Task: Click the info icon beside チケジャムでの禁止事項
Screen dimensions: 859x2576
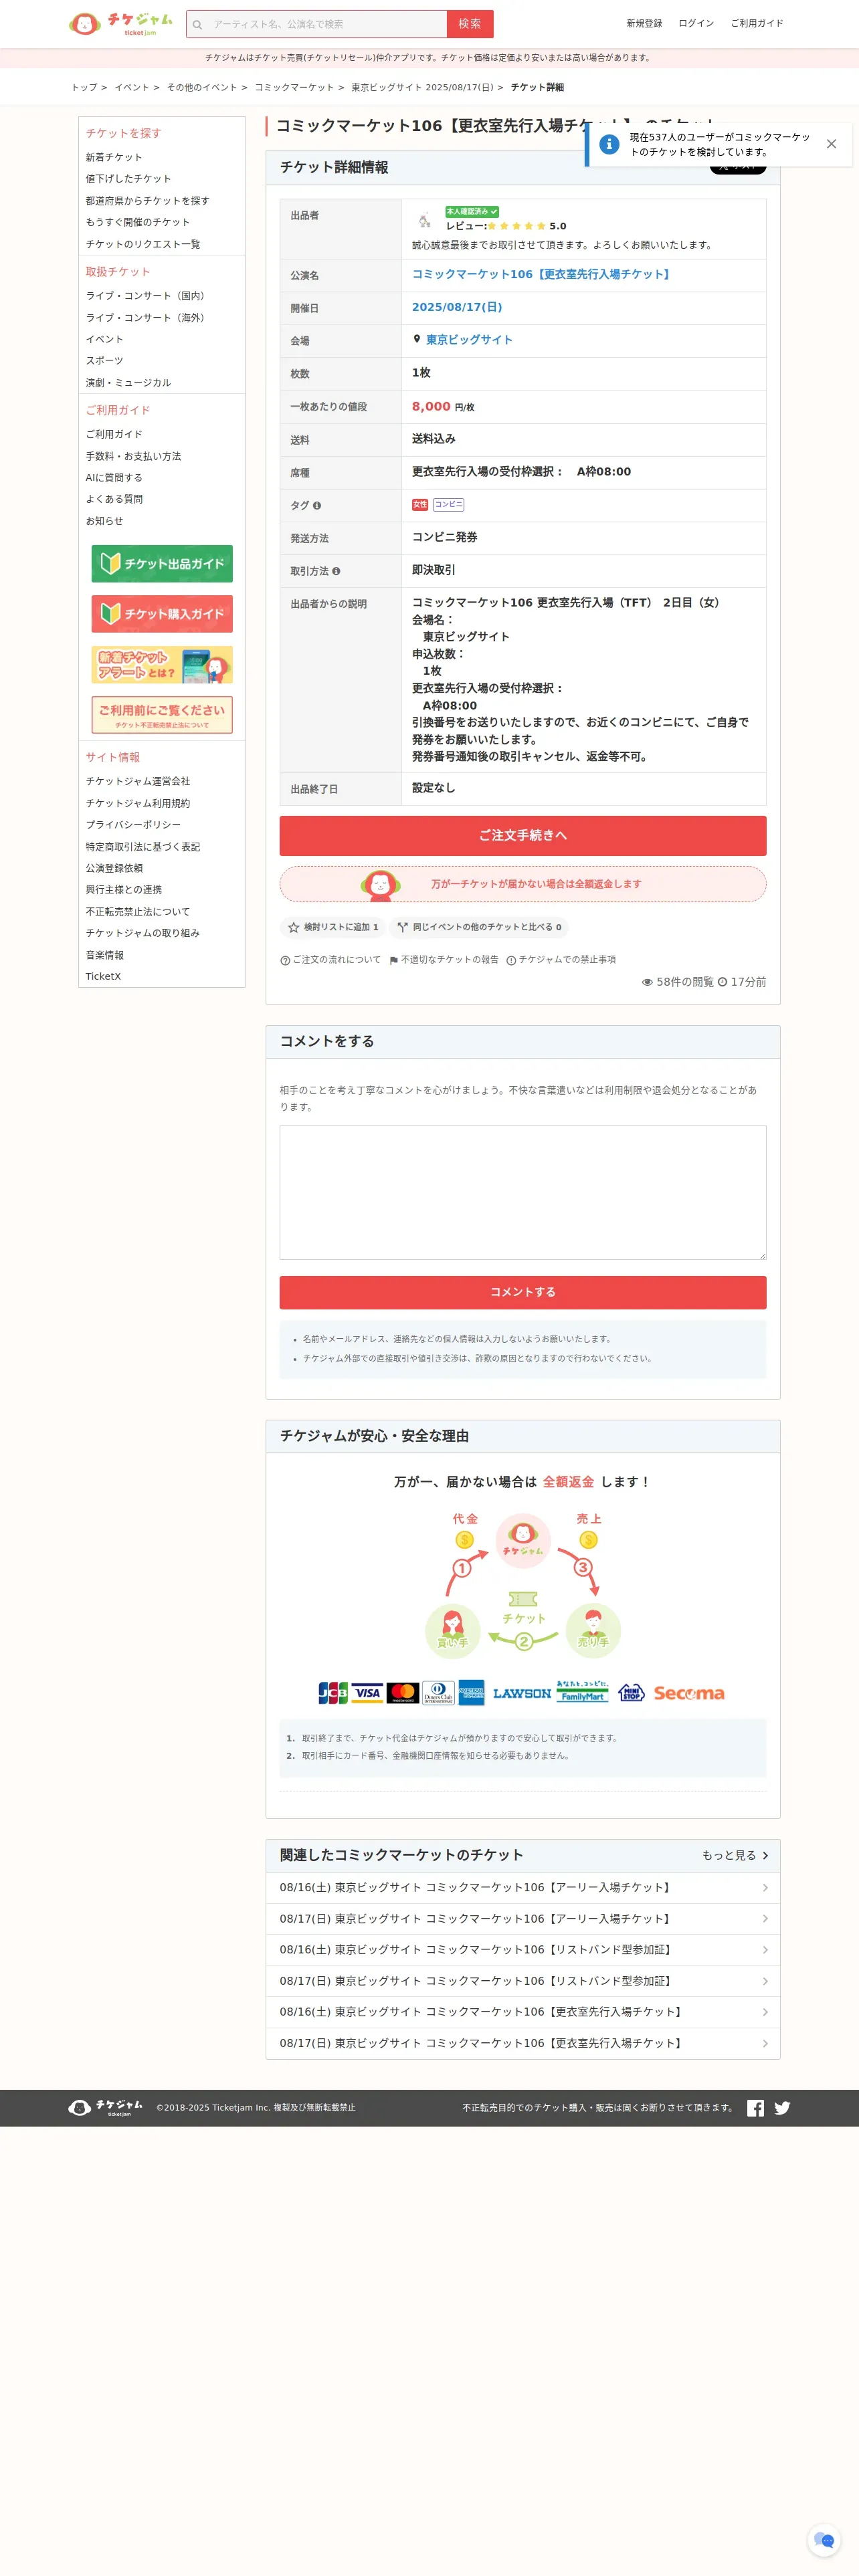Action: click(511, 960)
